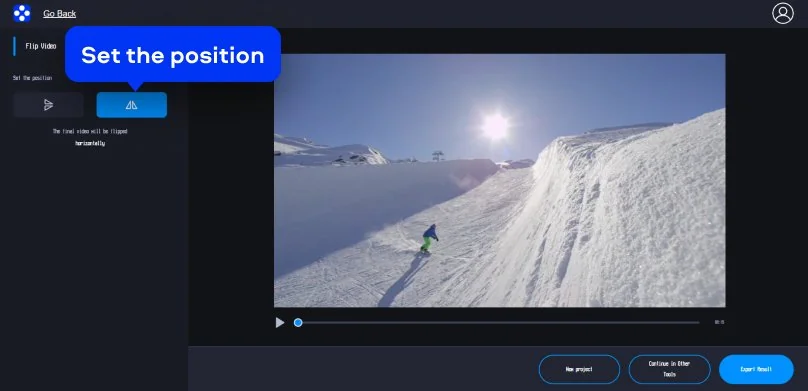Choose the horizontal flip option
The image size is (808, 391).
pos(131,105)
